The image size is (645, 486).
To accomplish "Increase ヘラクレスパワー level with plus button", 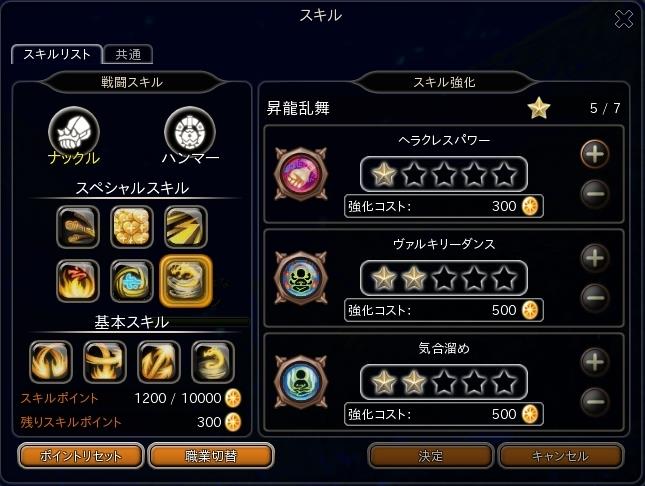I will (x=595, y=154).
